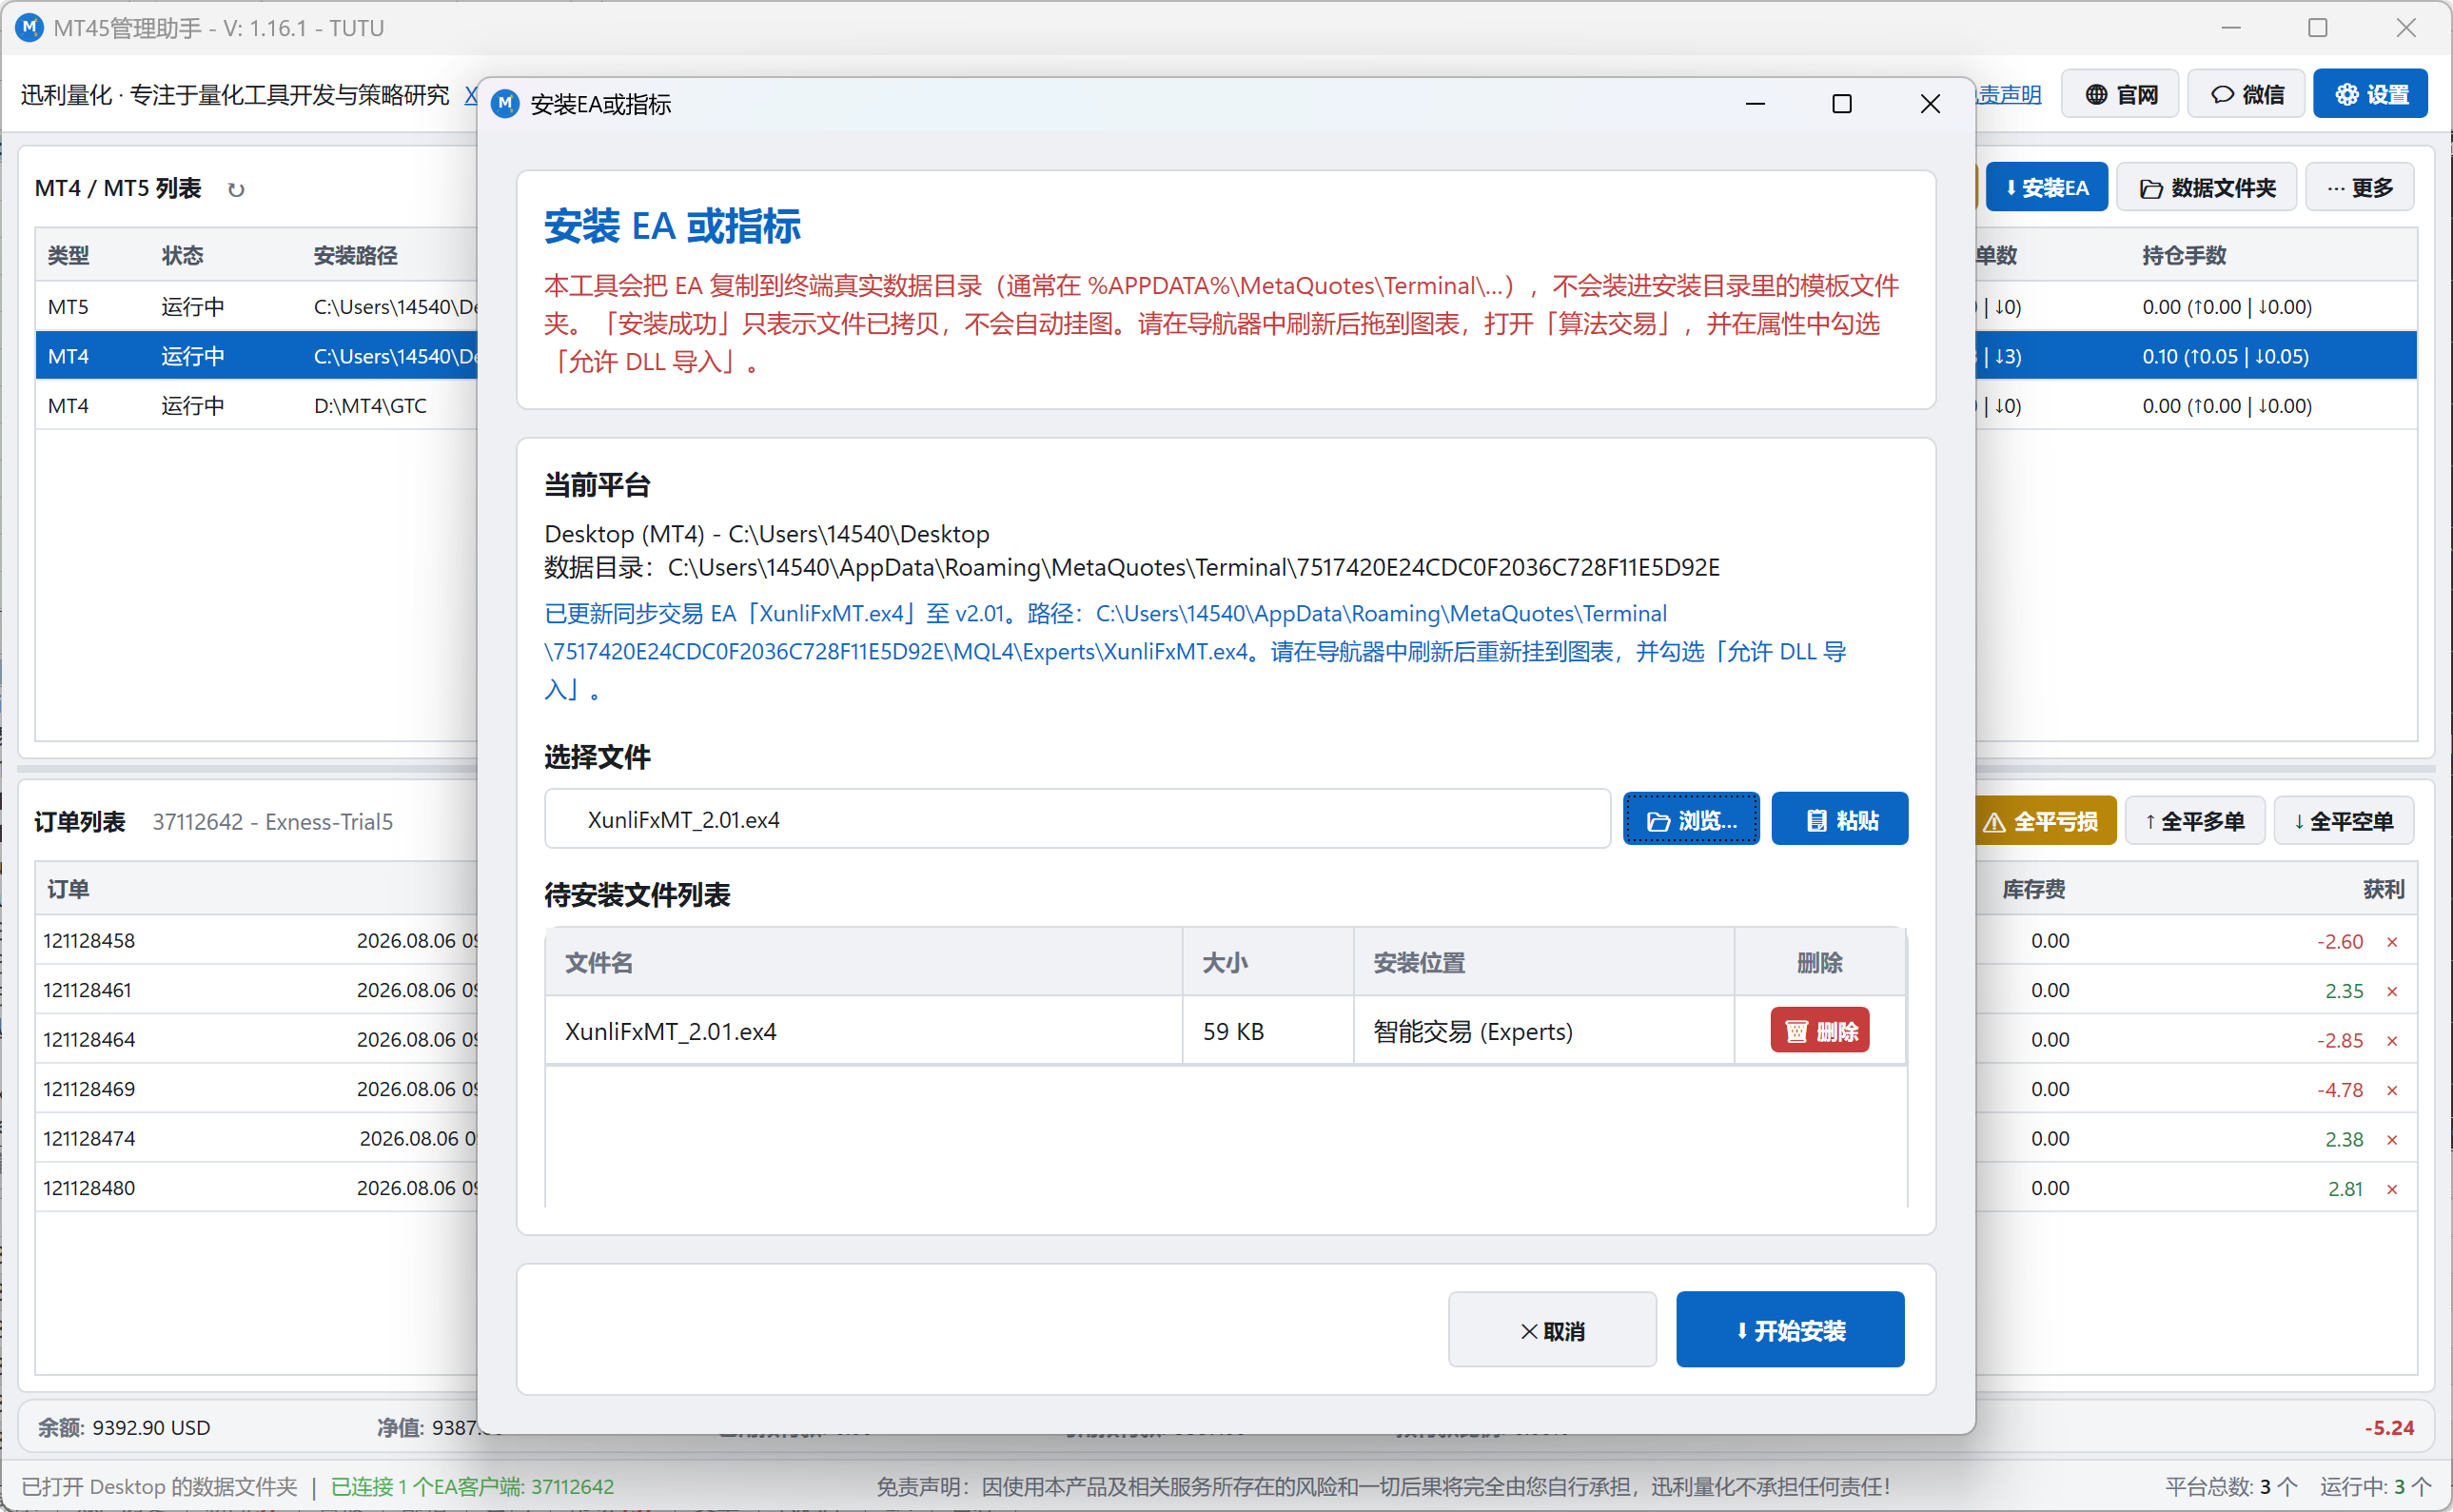Select highlighted MT4 running row
The height and width of the screenshot is (1512, 2453).
(x=256, y=356)
